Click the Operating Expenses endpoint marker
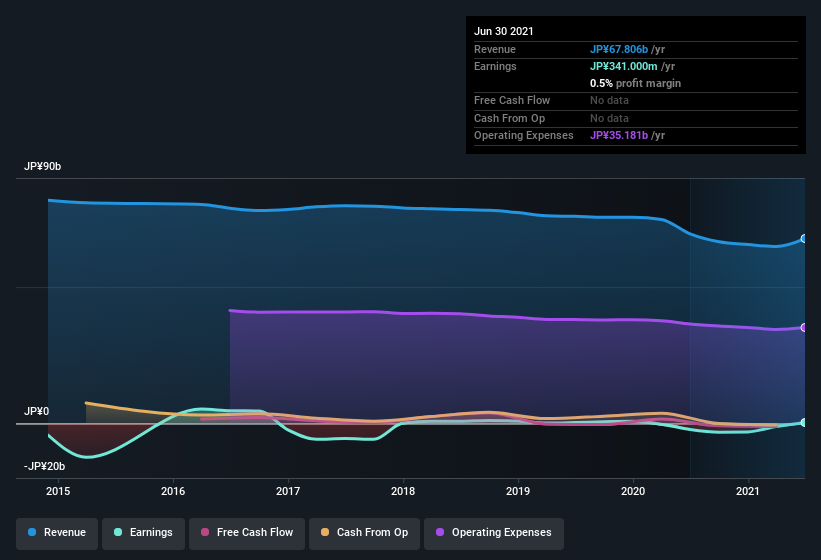Image resolution: width=821 pixels, height=560 pixels. click(x=804, y=328)
